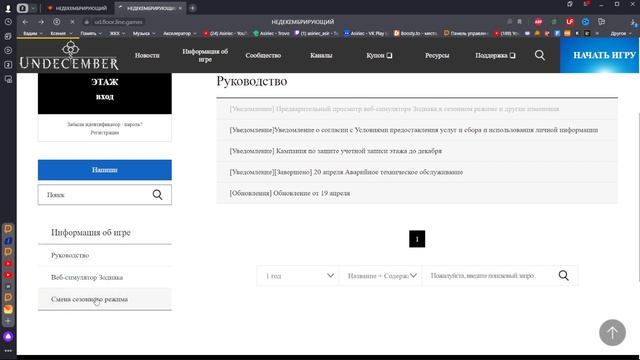Screen dimensions: 640x360
Task: Submit the board search with the magnifier
Action: [x=564, y=276]
